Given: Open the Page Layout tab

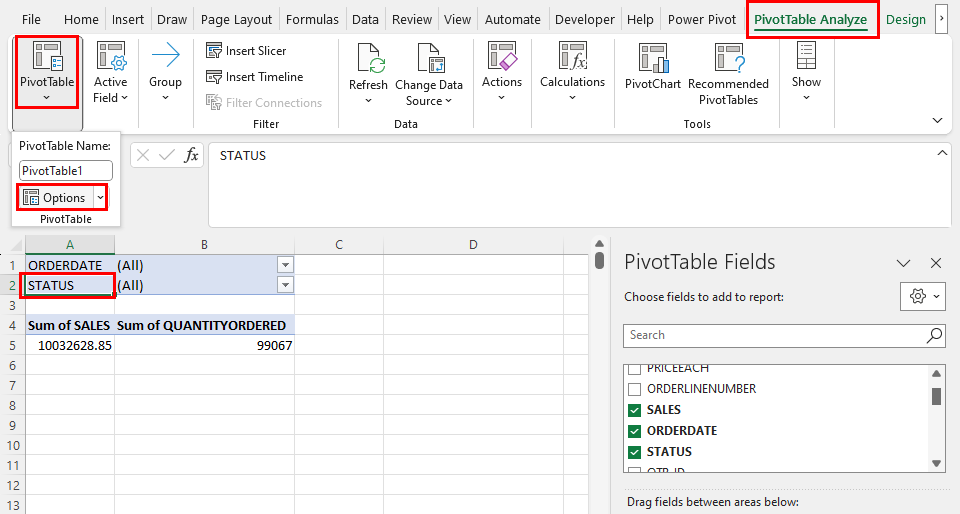Looking at the screenshot, I should (x=236, y=20).
